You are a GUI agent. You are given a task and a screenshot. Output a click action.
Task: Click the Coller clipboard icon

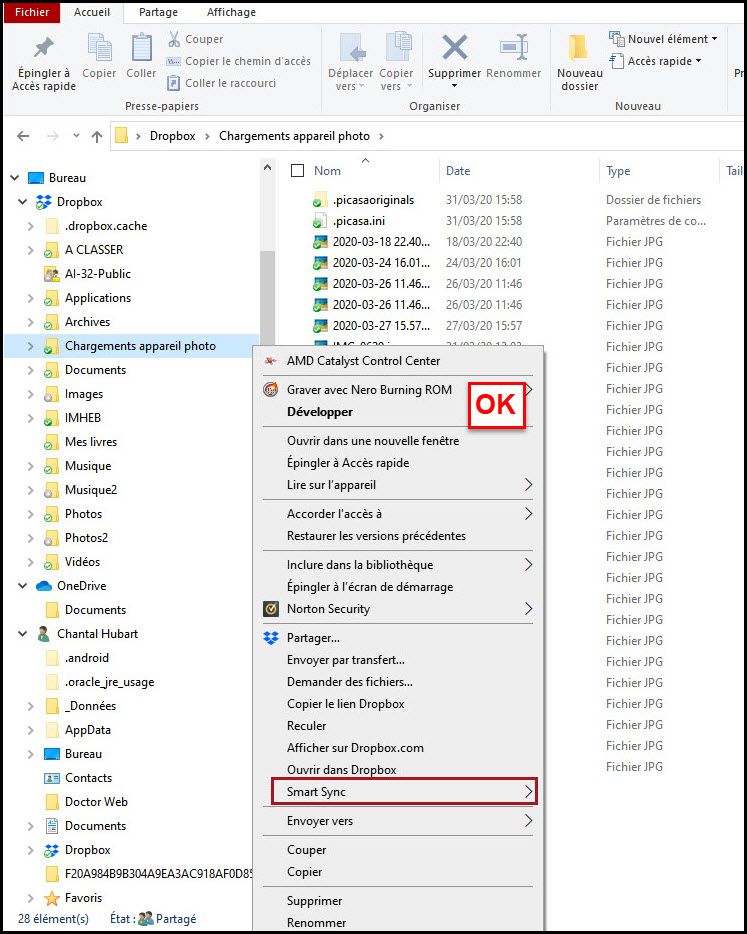141,48
